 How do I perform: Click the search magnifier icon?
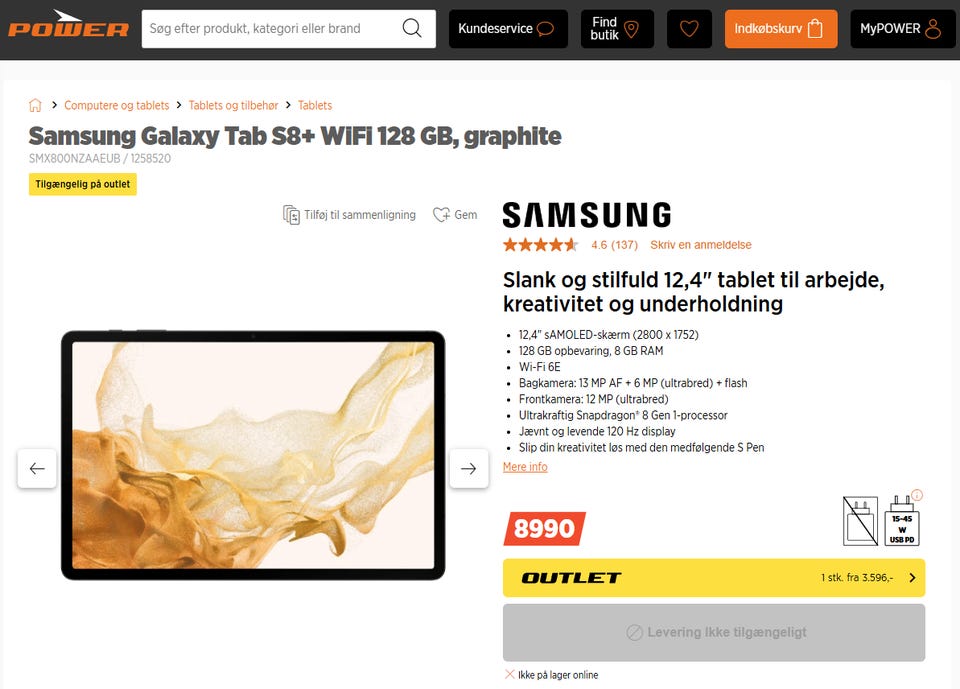point(412,28)
